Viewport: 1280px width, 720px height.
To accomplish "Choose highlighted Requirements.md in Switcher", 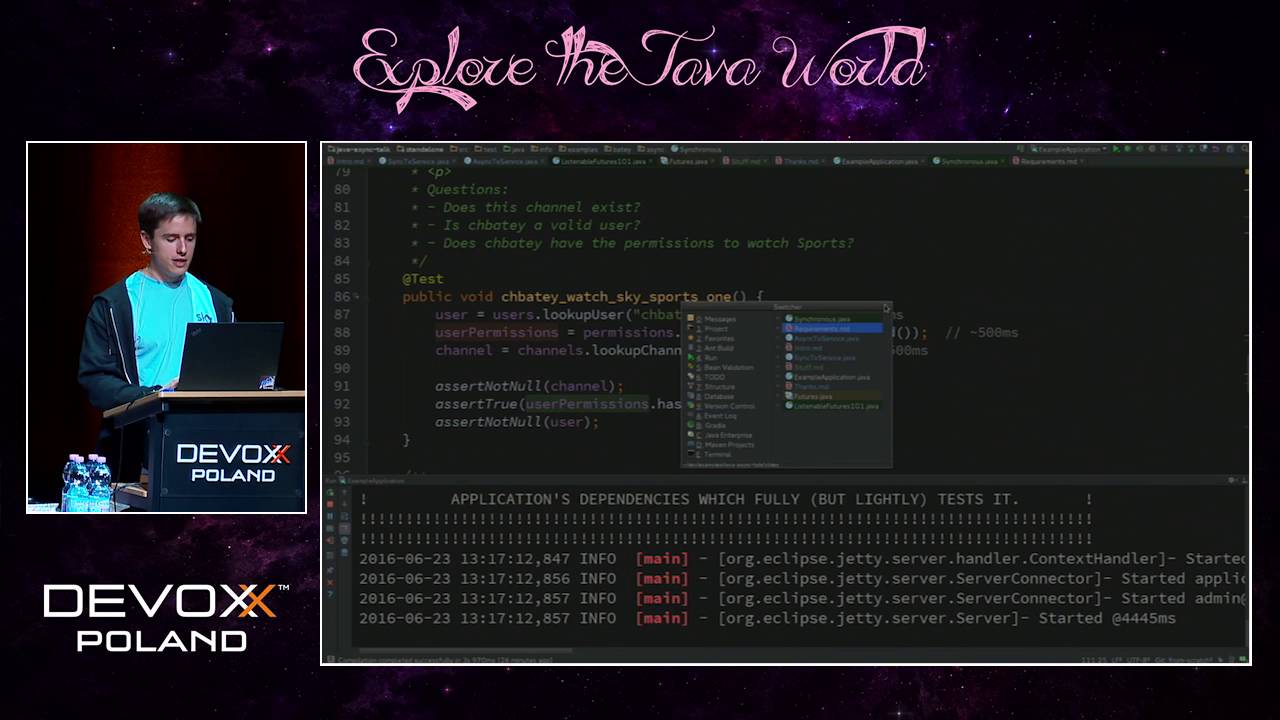I will (832, 328).
